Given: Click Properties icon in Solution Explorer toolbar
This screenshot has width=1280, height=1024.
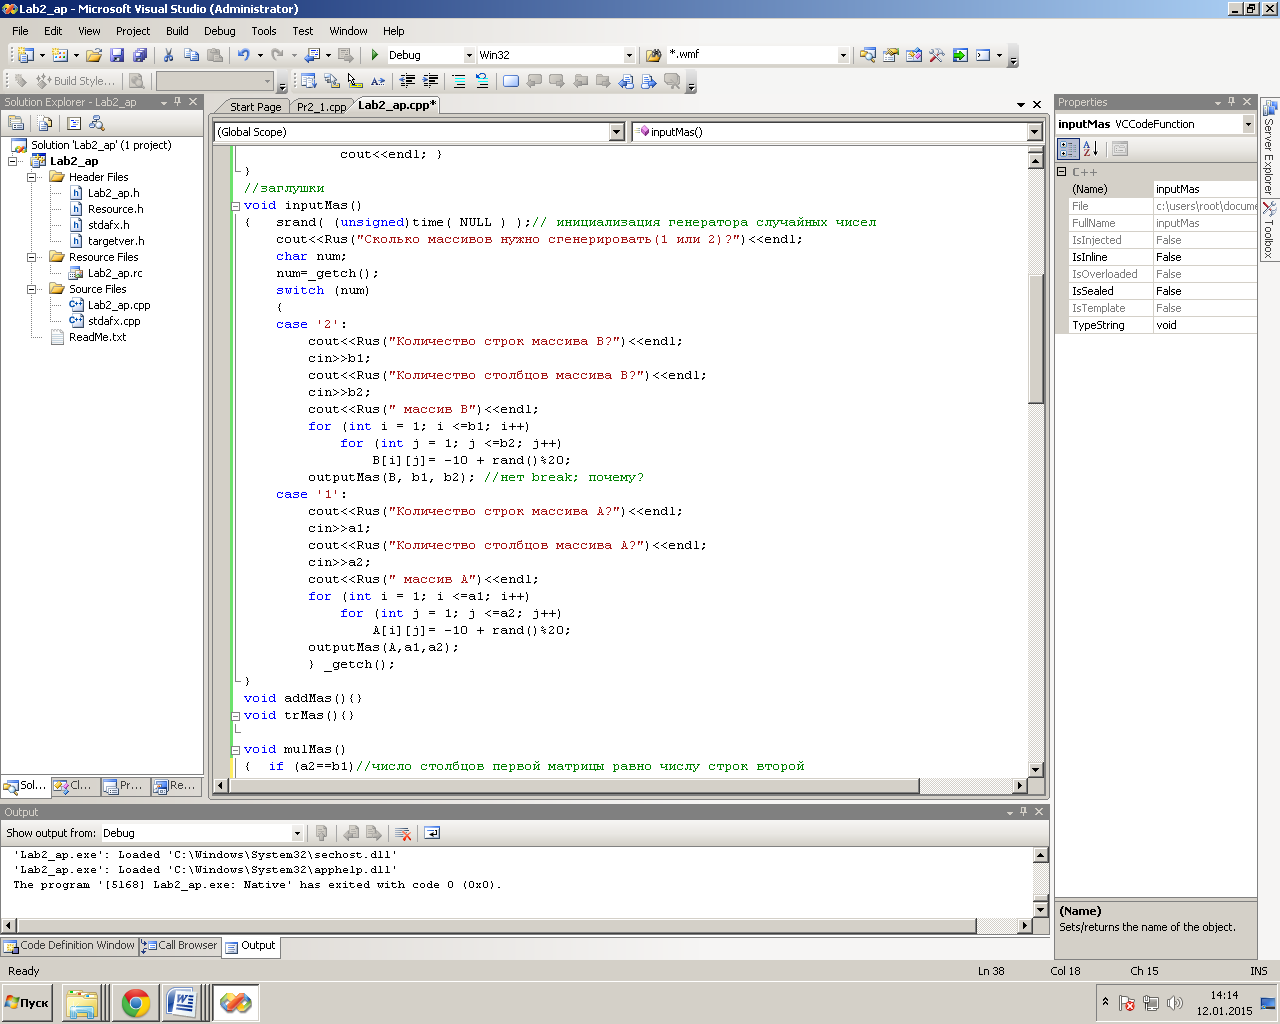Looking at the screenshot, I should tap(16, 123).
